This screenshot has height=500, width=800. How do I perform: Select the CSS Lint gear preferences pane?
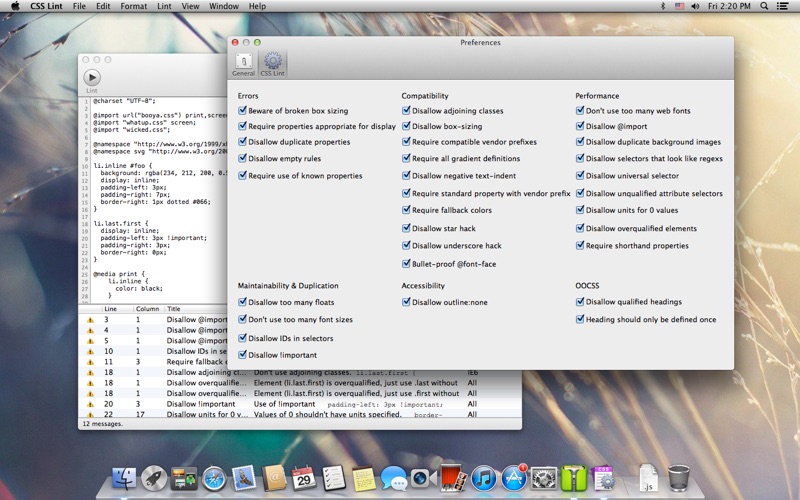[272, 64]
